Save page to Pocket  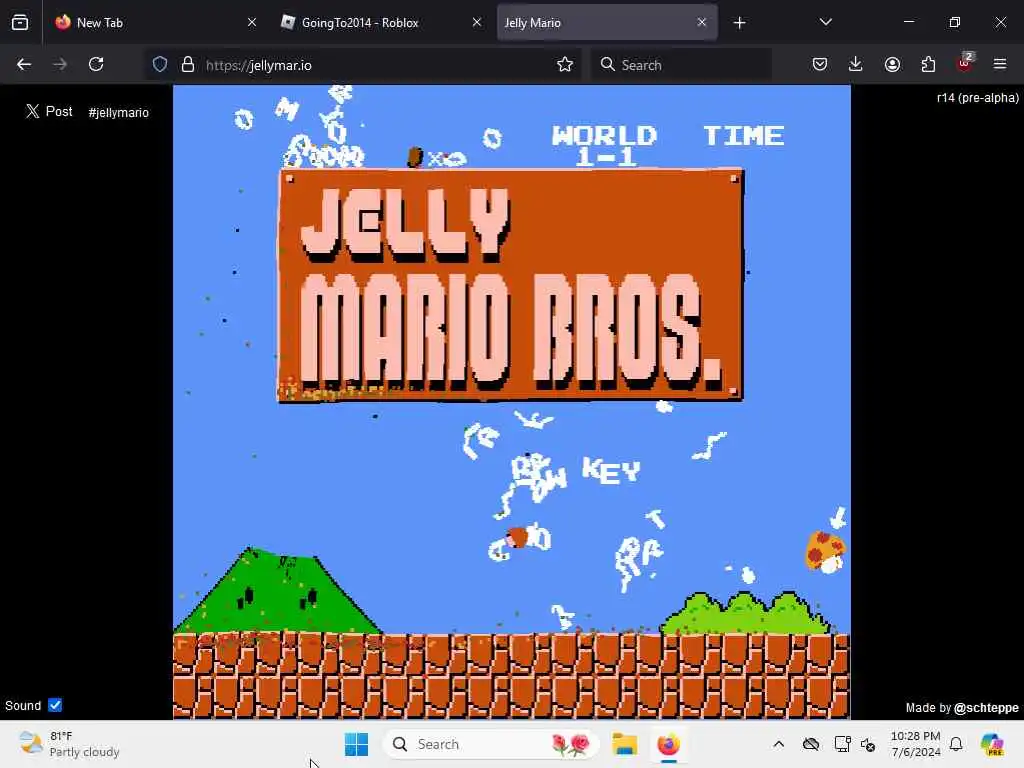[x=820, y=64]
